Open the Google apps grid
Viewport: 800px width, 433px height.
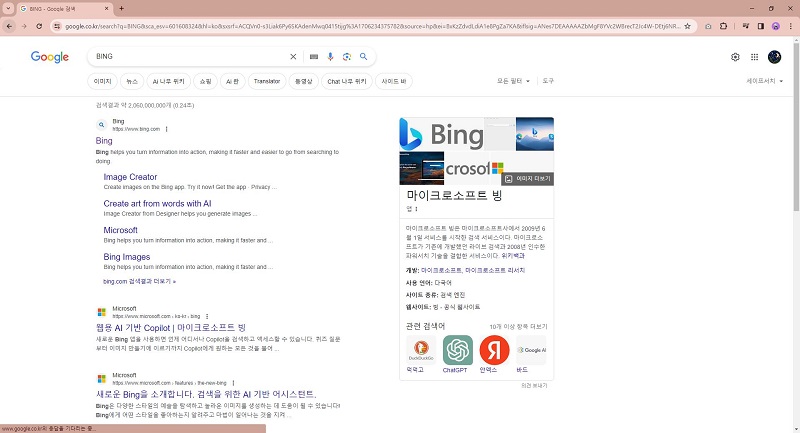(x=755, y=57)
